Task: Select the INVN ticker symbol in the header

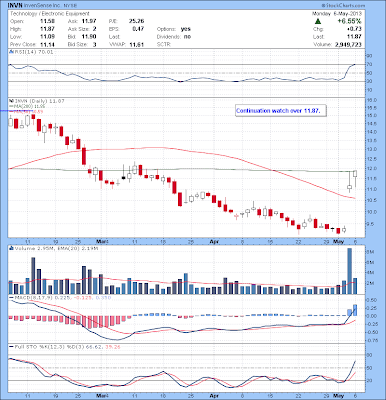Action: [14, 5]
